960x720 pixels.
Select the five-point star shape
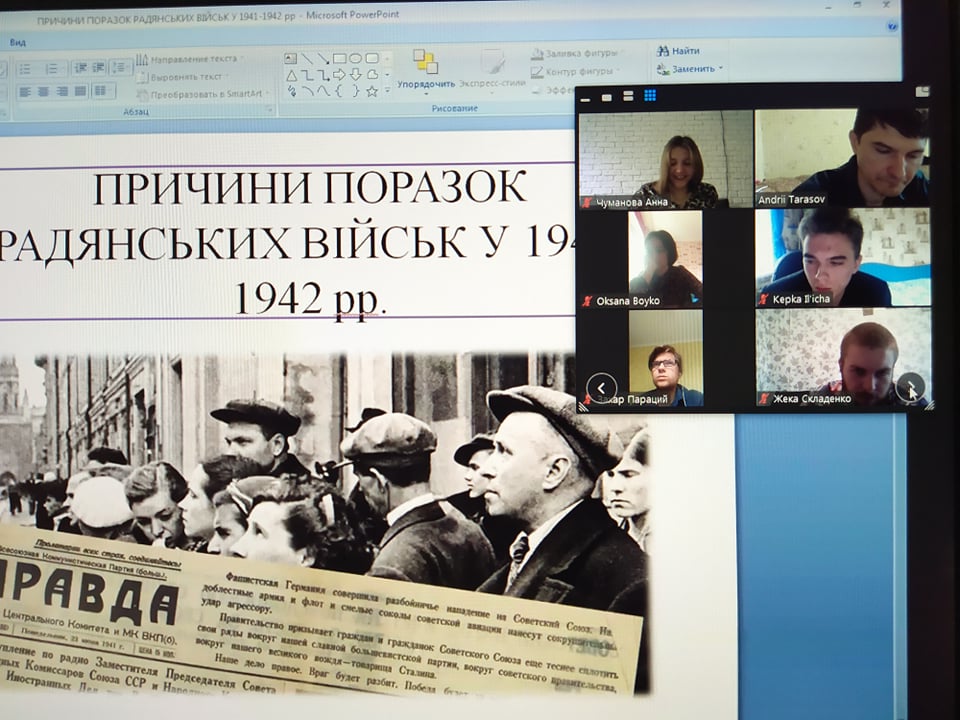click(372, 91)
